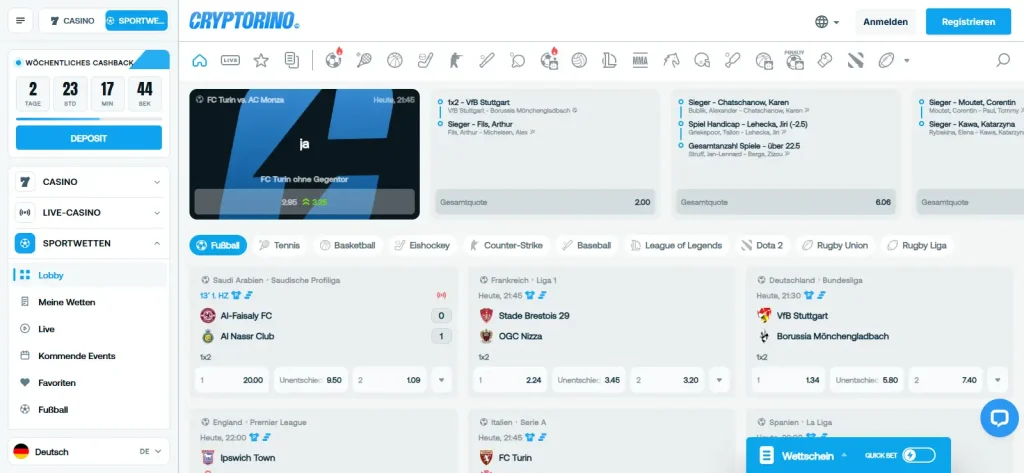Expand the Live-Casino sidebar section
Screen dimensions: 1024x473
pos(88,212)
